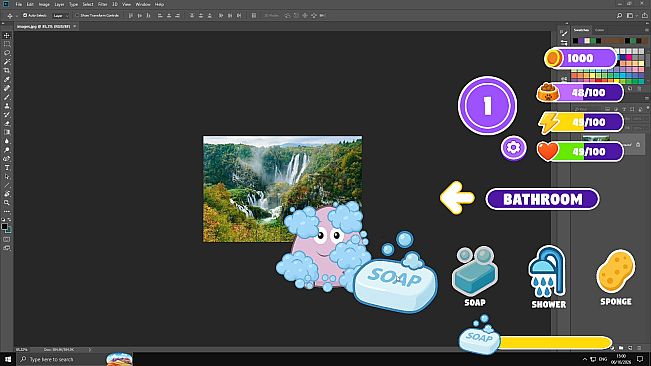Select the Horizontal Type tool
Viewport: 651px width, 366px height.
pyautogui.click(x=7, y=168)
